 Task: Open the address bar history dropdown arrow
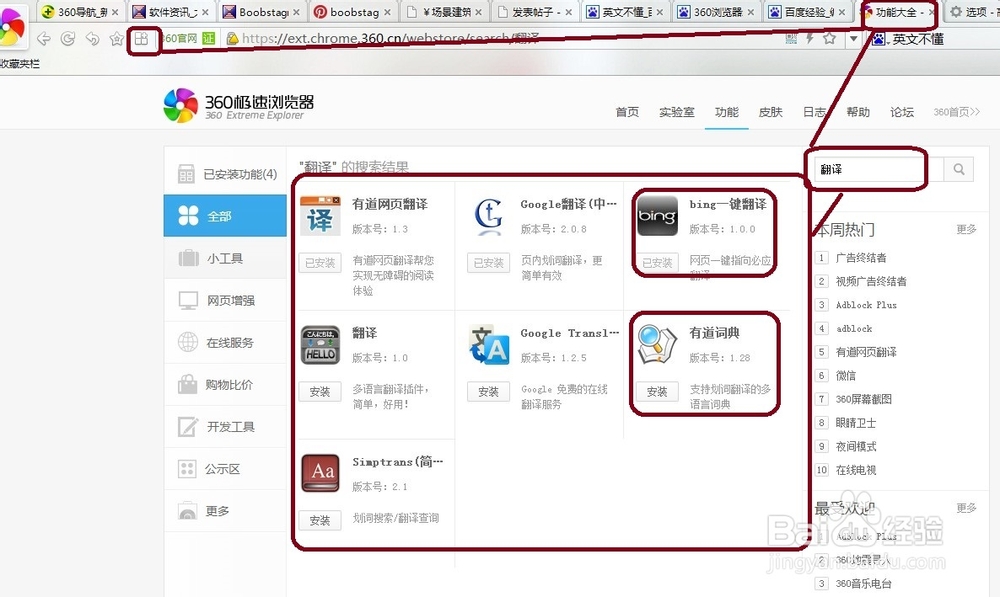[854, 38]
